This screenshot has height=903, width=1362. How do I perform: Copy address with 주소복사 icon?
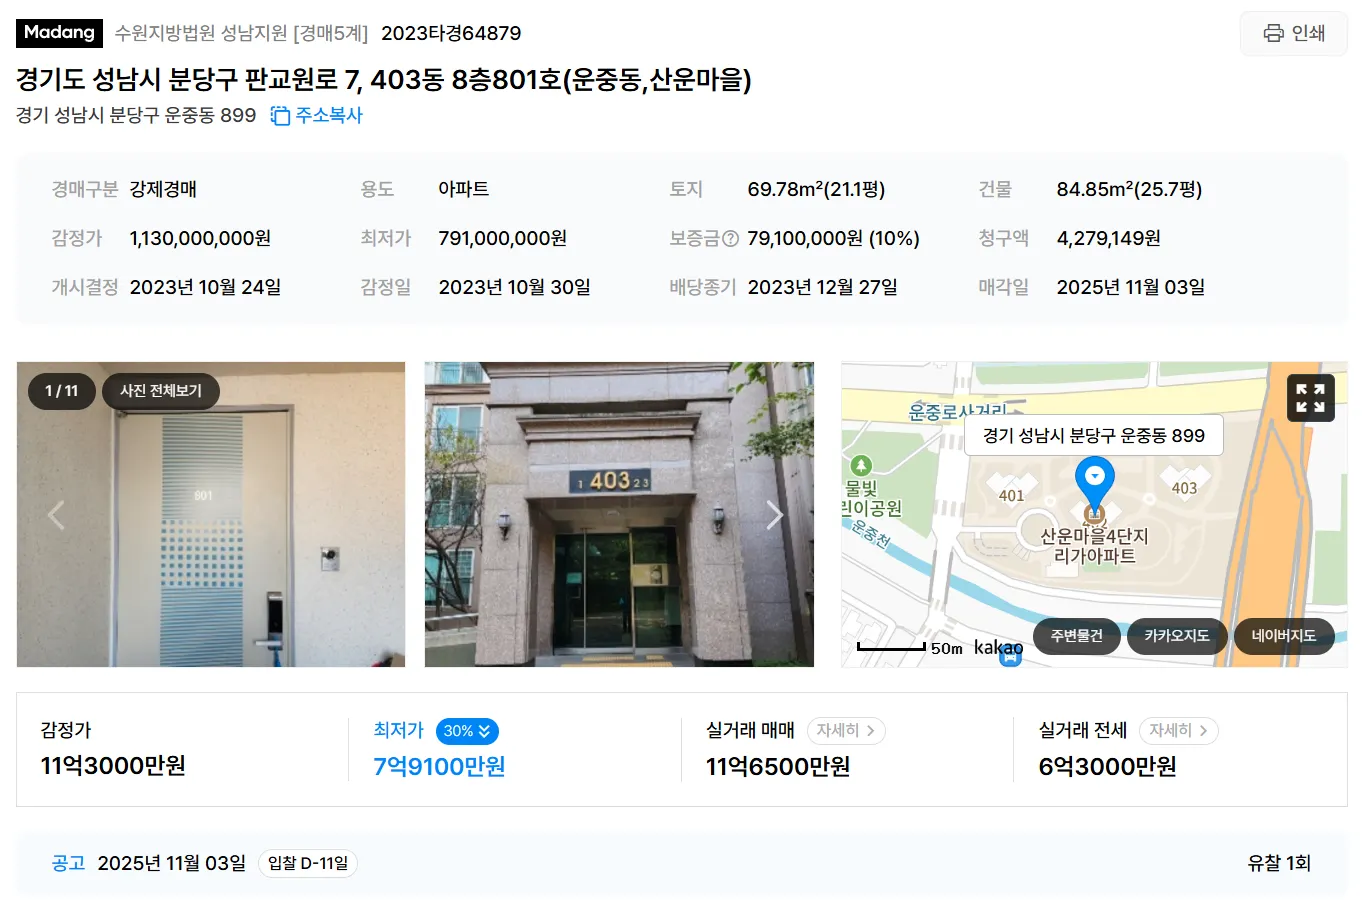point(316,116)
